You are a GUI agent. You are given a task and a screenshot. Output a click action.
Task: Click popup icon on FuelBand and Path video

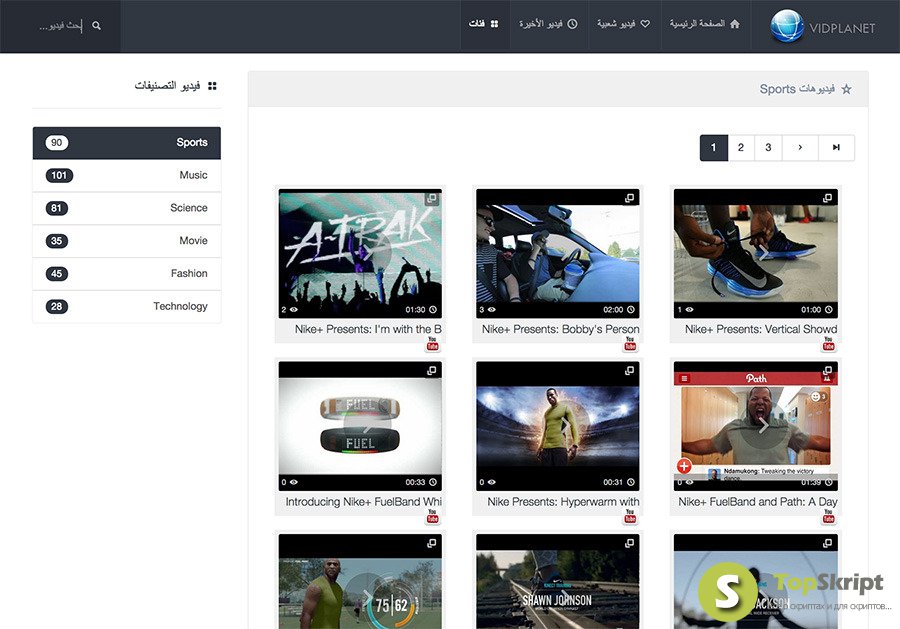point(827,371)
